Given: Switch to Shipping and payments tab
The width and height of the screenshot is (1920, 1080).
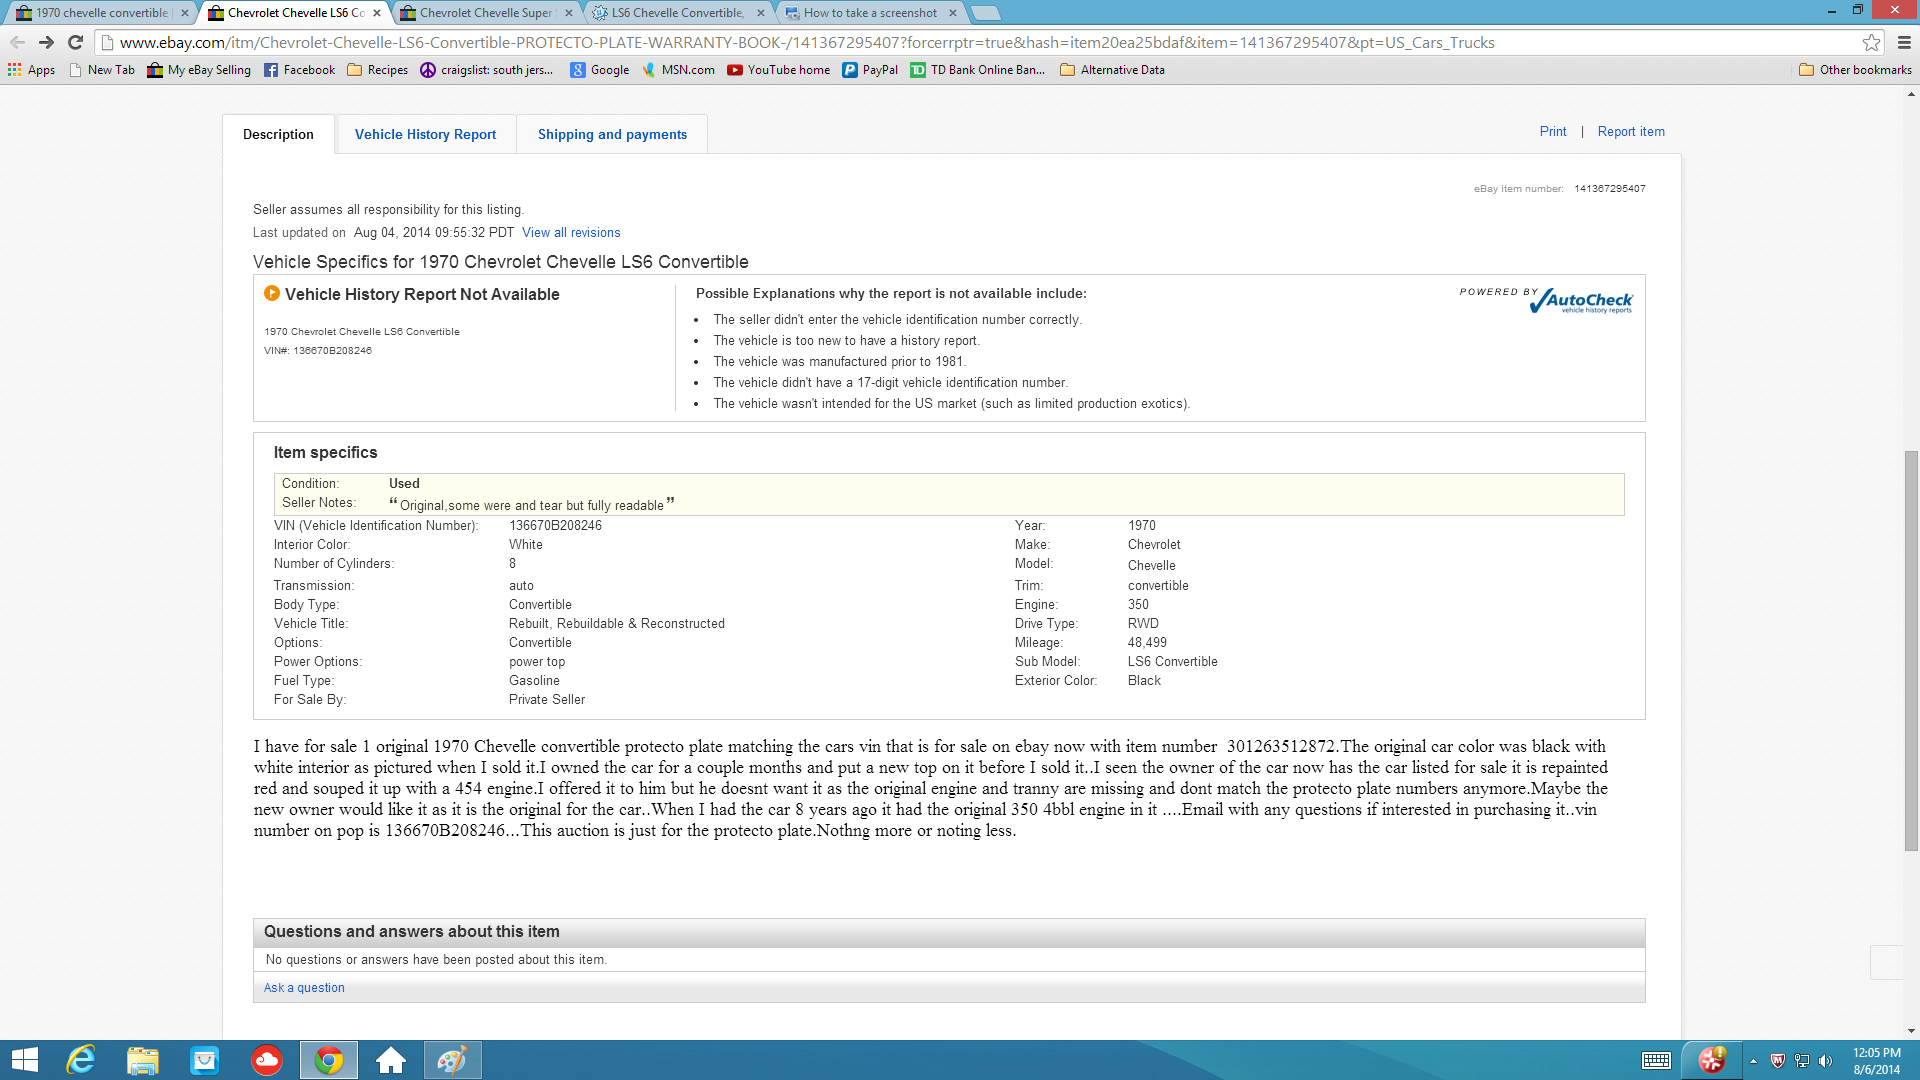Looking at the screenshot, I should pos(612,134).
